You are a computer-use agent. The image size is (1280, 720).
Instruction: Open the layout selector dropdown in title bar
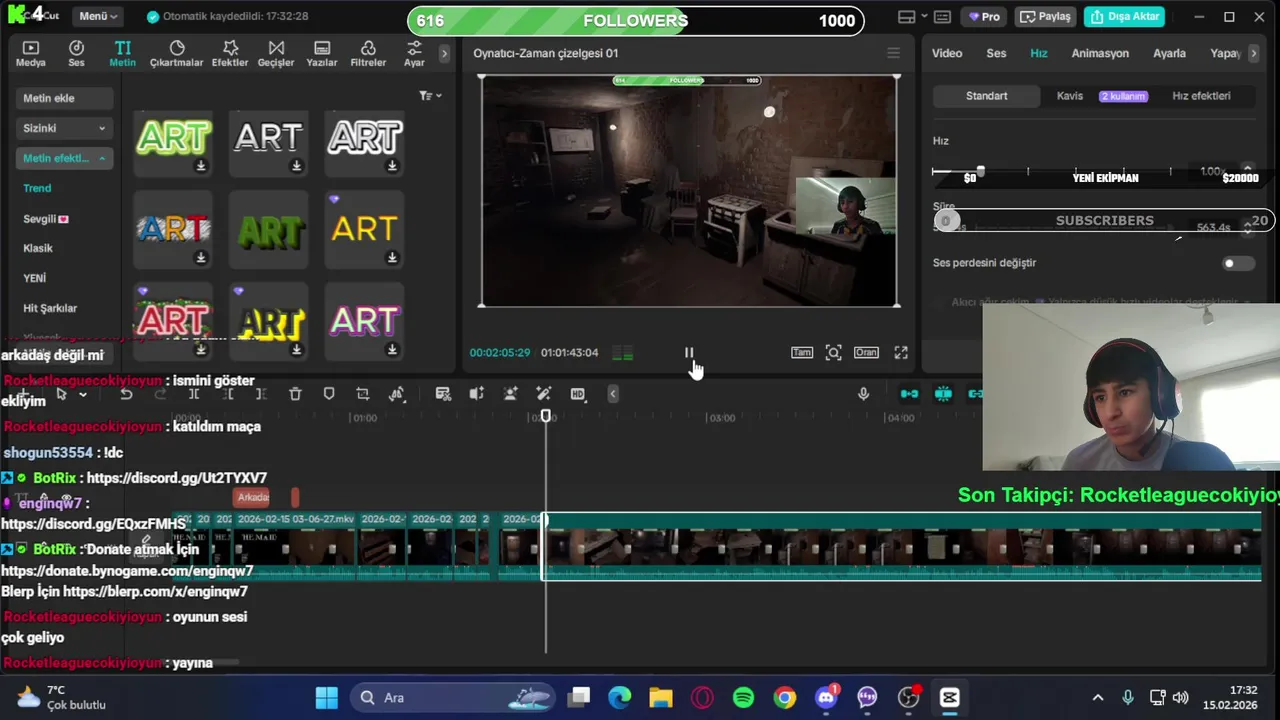point(912,17)
